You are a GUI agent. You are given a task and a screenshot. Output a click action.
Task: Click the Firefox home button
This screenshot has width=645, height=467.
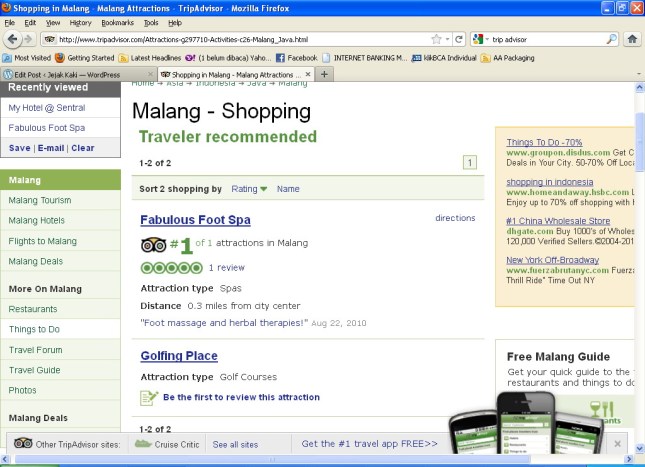[632, 39]
